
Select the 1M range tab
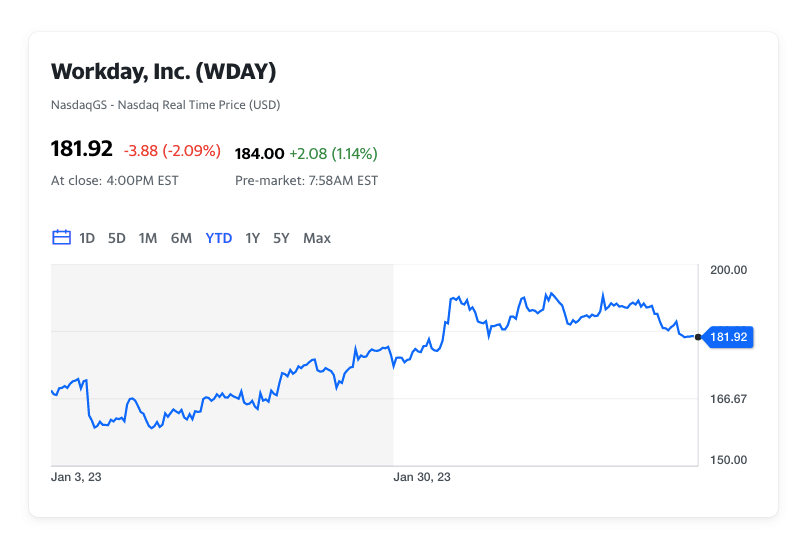(x=148, y=238)
